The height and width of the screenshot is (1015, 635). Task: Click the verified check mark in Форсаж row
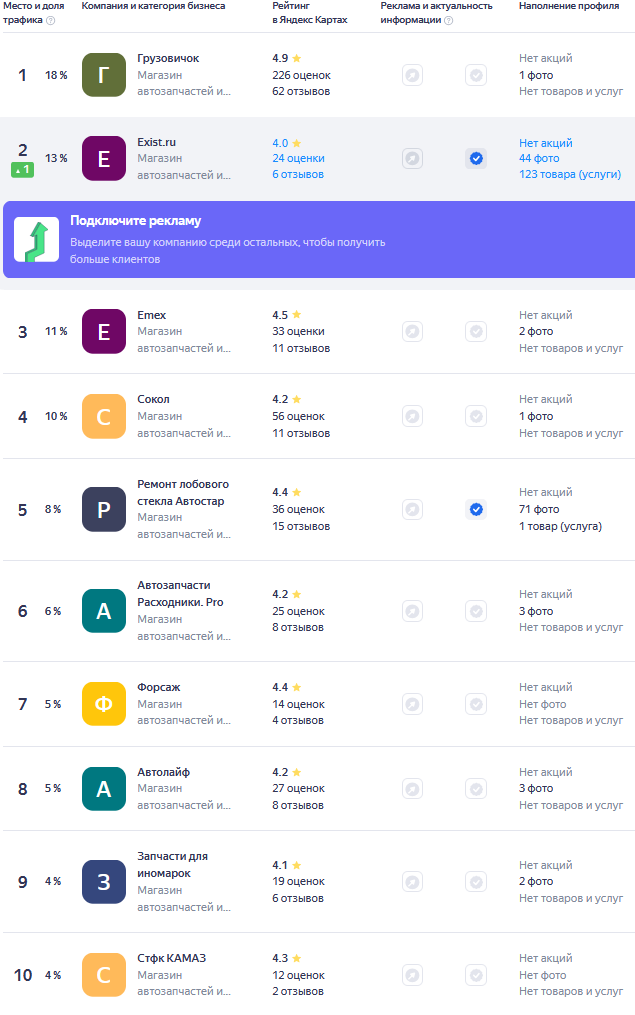pyautogui.click(x=476, y=704)
